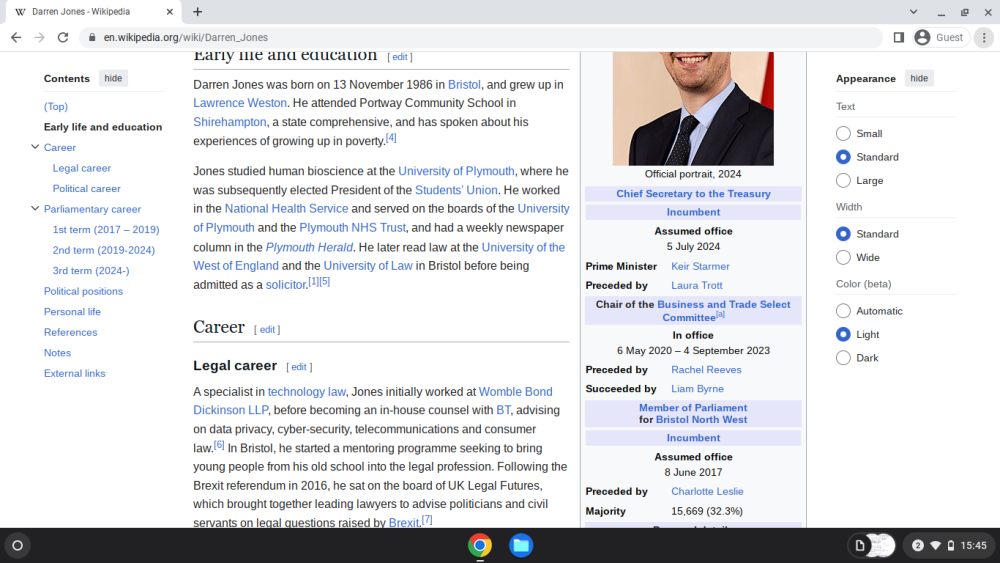This screenshot has height=563, width=1000.
Task: Open the solicitor link
Action: (286, 285)
